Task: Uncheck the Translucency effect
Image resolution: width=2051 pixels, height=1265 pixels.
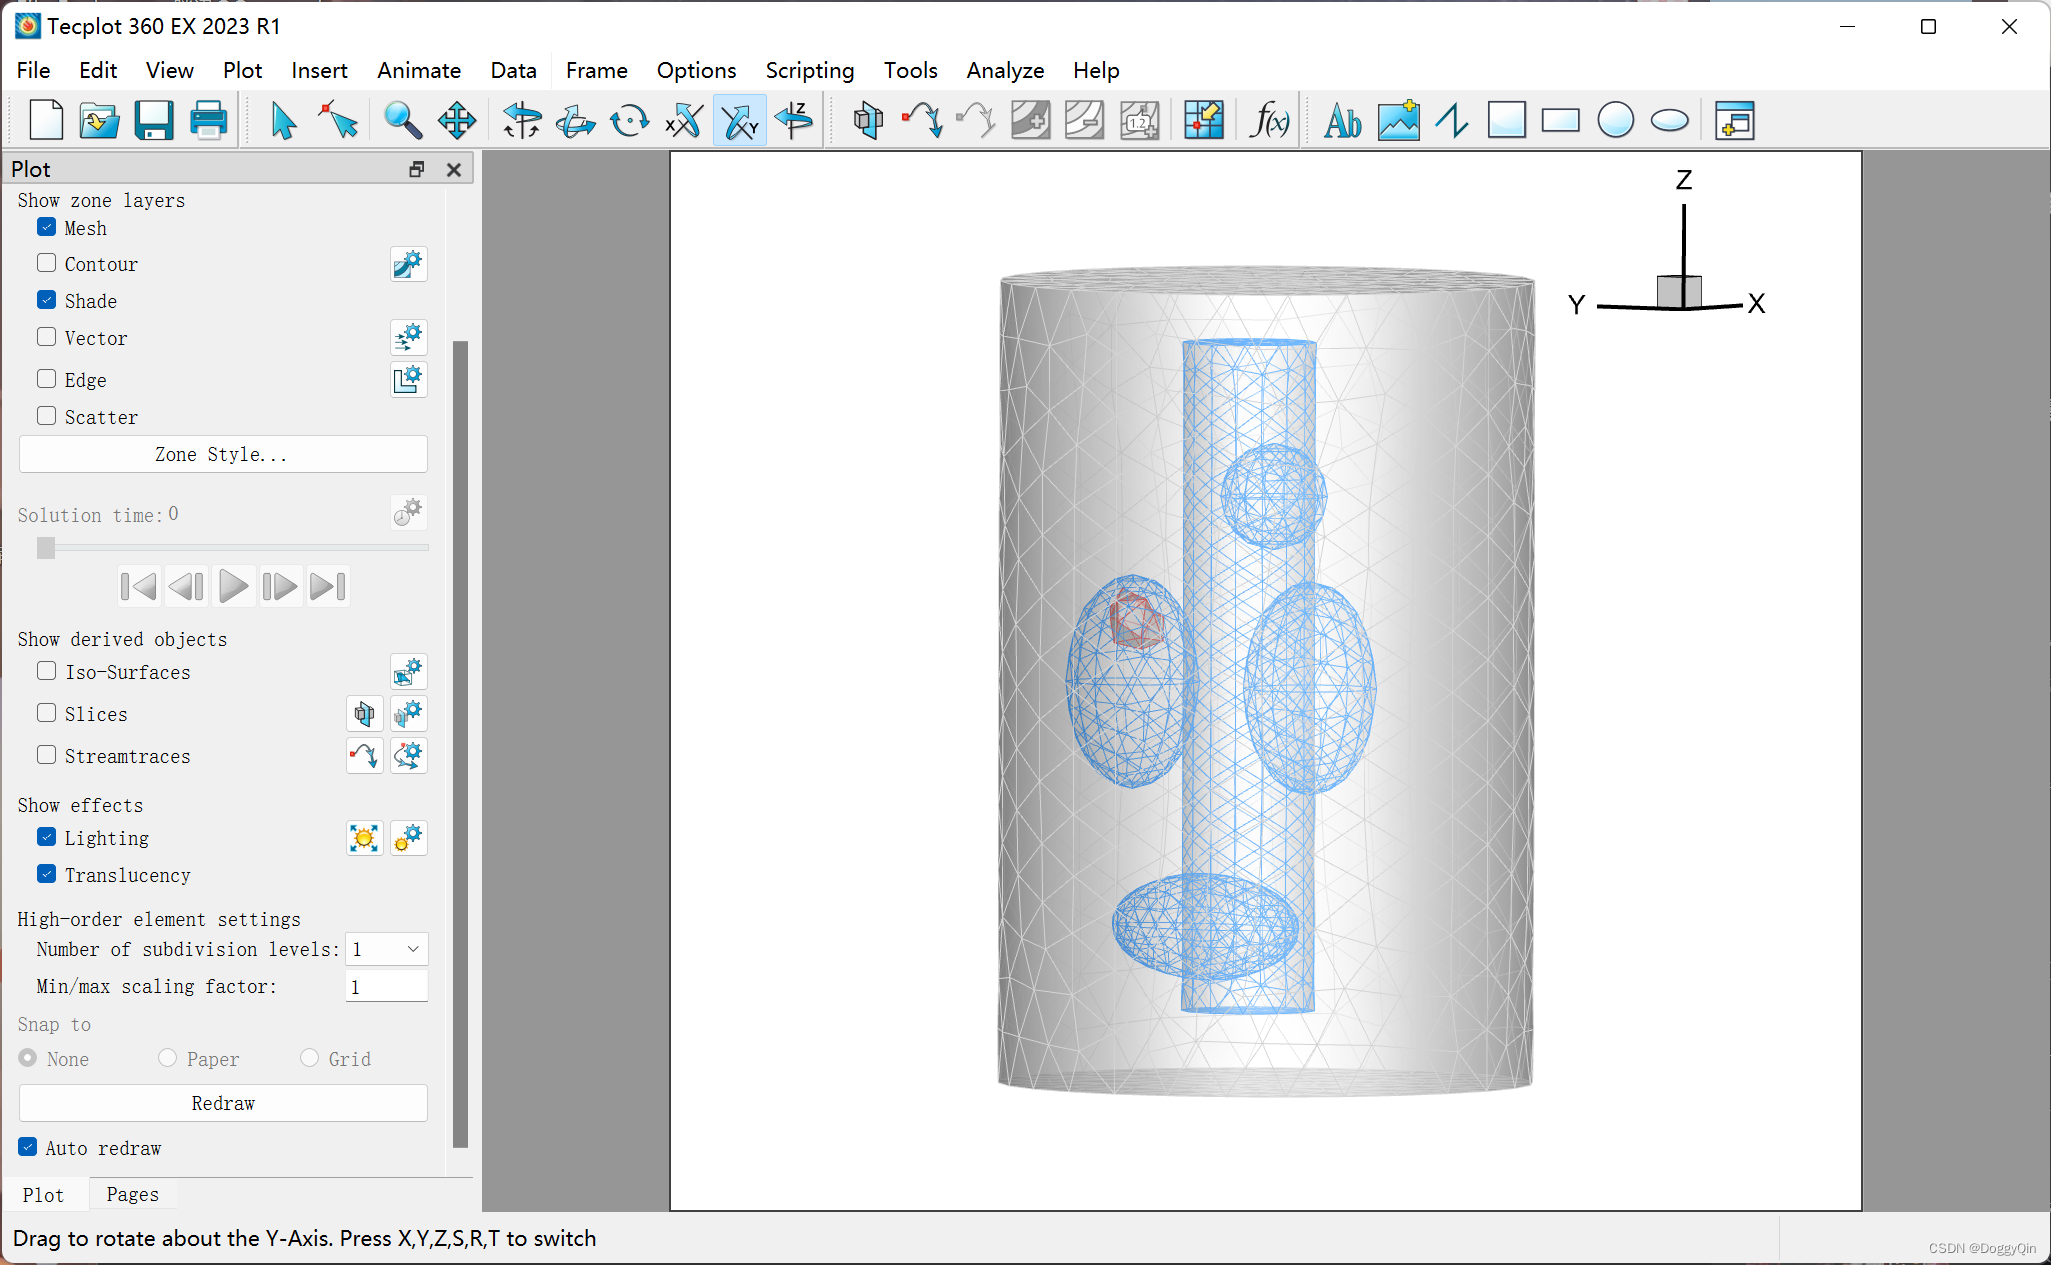Action: tap(47, 874)
